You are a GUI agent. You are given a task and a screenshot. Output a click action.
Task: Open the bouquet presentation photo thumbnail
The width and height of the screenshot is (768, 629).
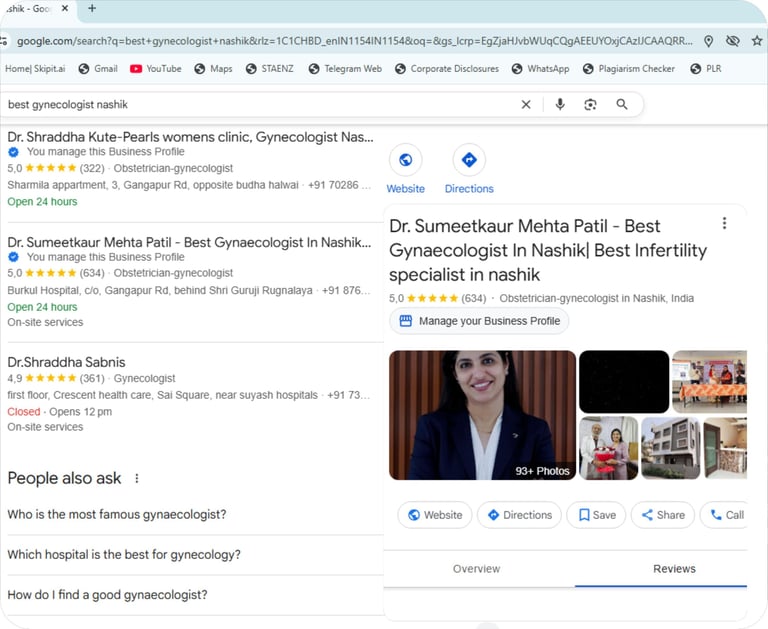point(609,448)
